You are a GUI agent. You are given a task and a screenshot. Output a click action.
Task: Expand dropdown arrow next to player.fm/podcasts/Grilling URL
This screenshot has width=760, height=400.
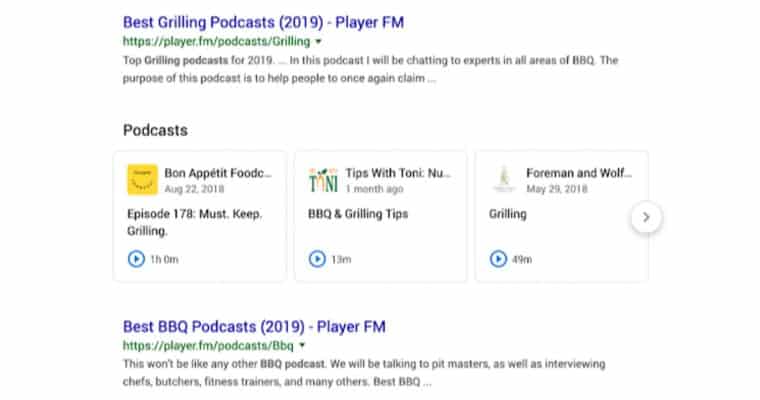318,42
